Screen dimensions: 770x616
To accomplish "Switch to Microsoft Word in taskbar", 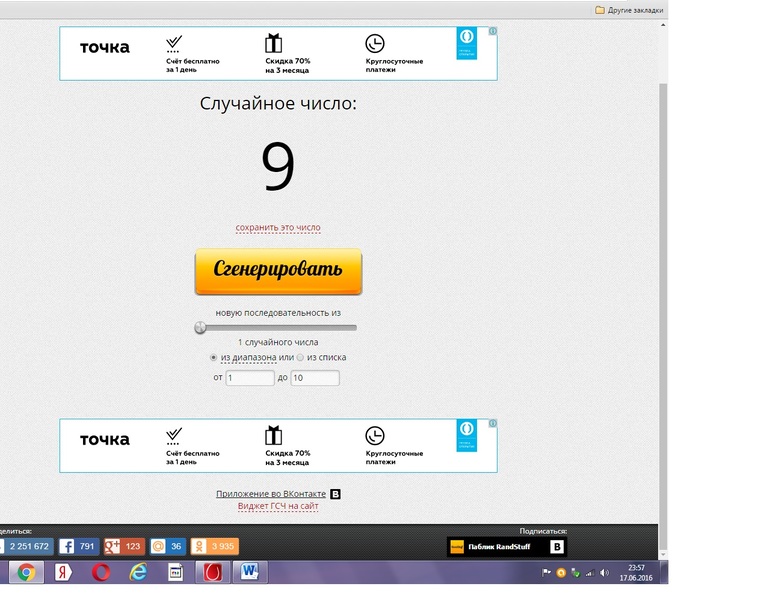I will (x=249, y=573).
